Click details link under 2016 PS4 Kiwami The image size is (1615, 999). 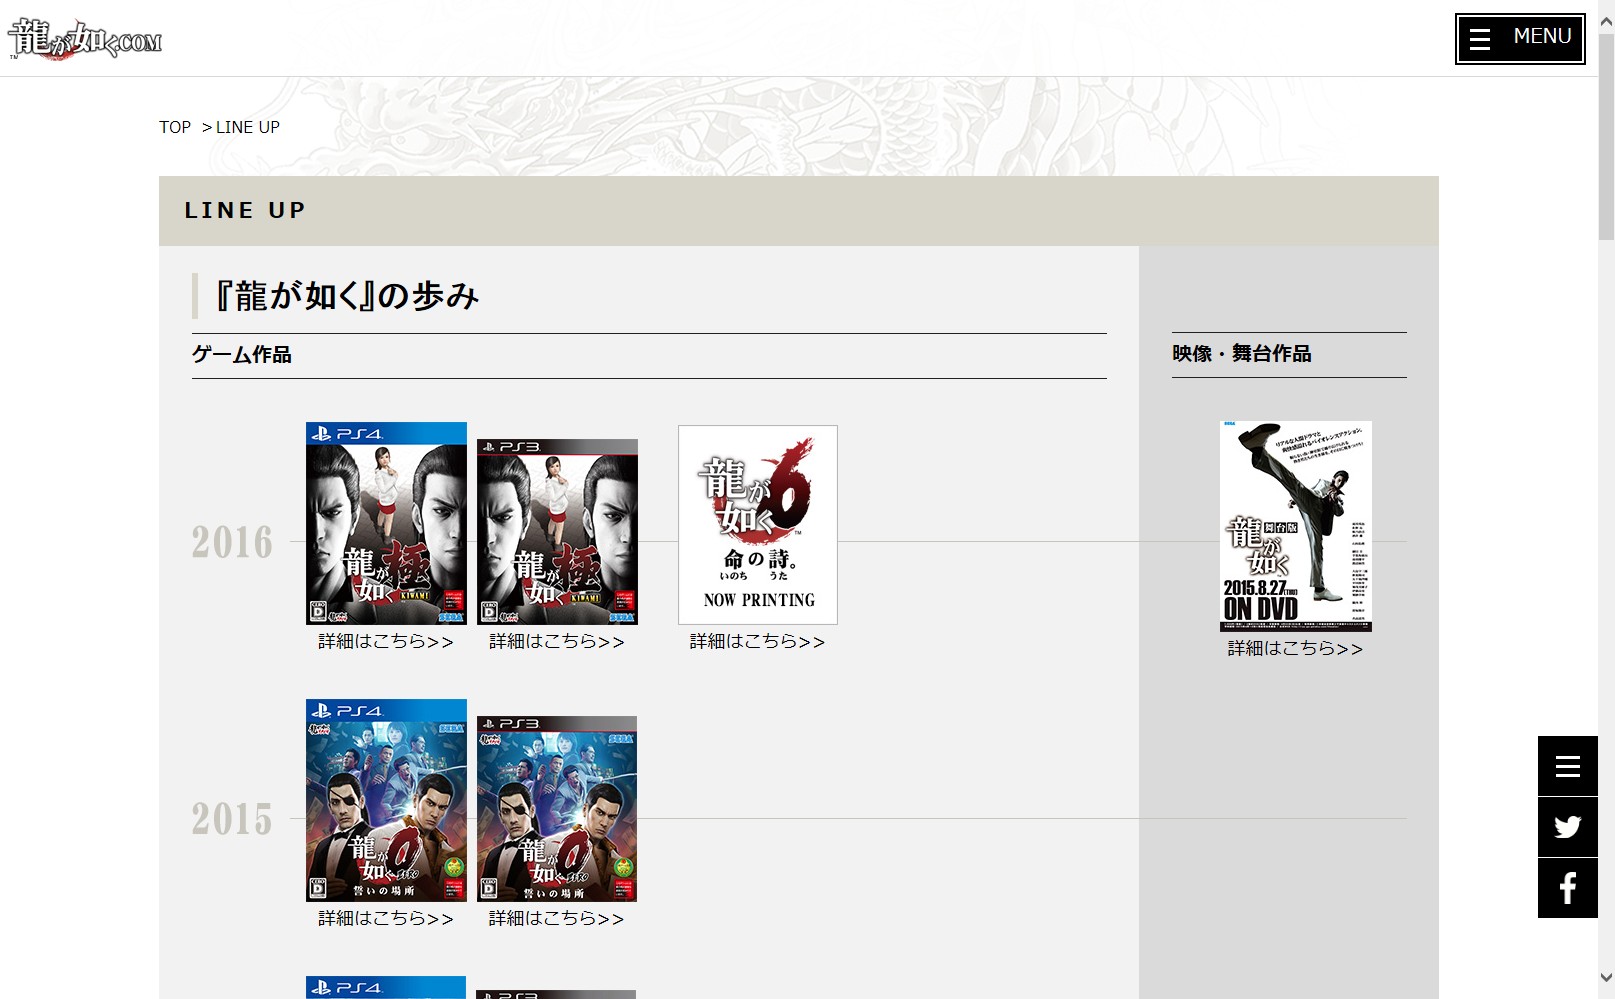(386, 641)
